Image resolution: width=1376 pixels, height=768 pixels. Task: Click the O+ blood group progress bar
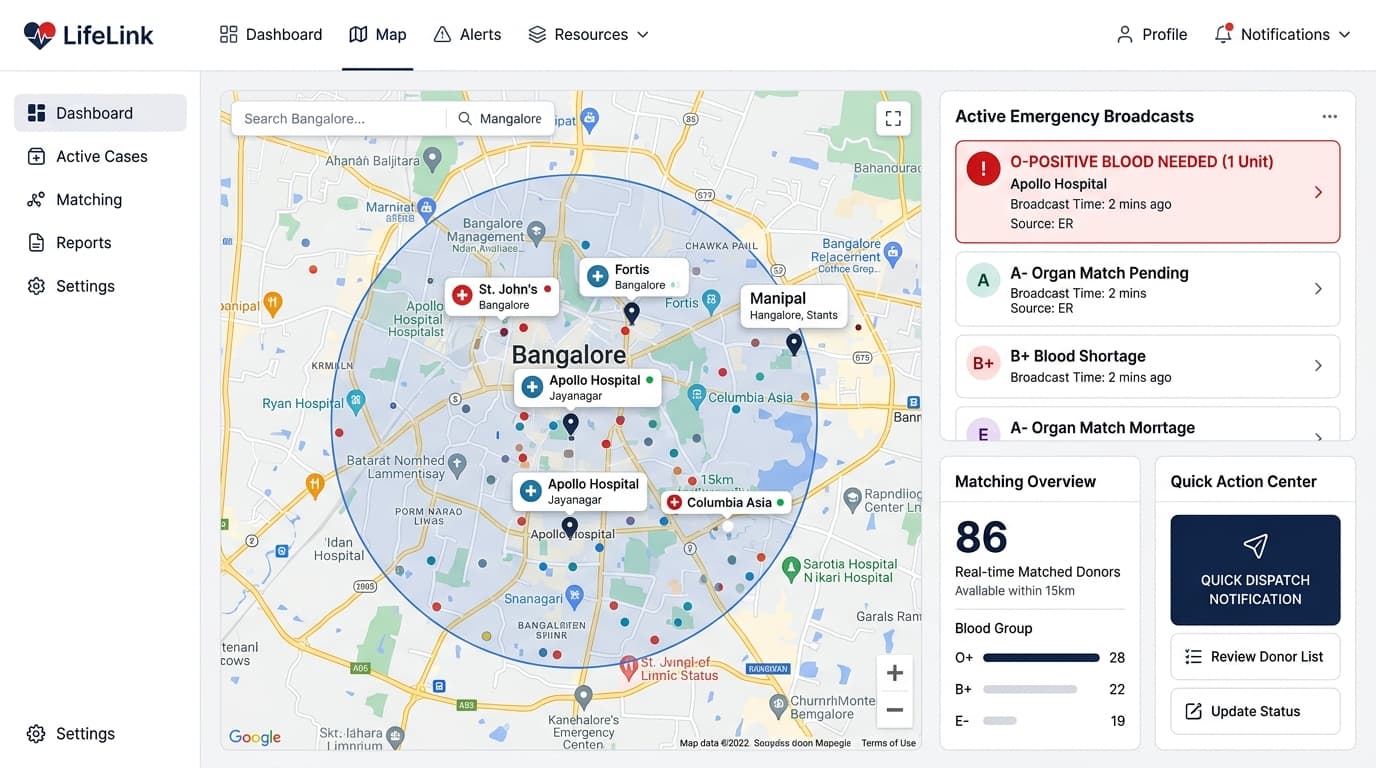1041,658
